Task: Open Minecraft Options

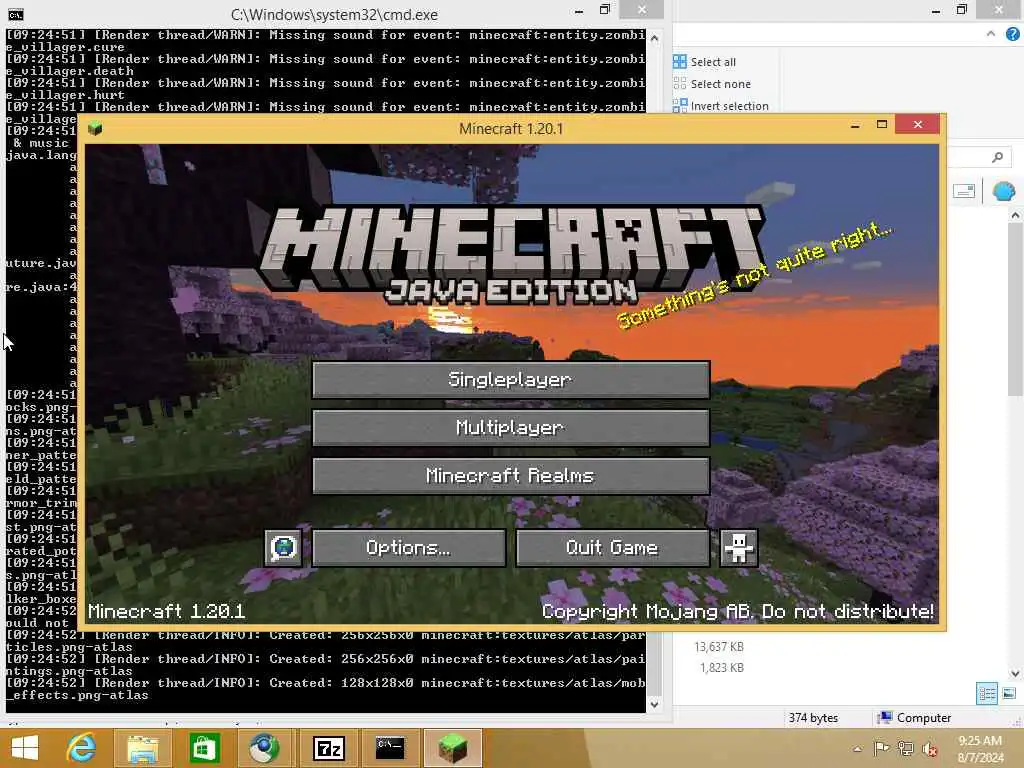Action: tap(409, 547)
